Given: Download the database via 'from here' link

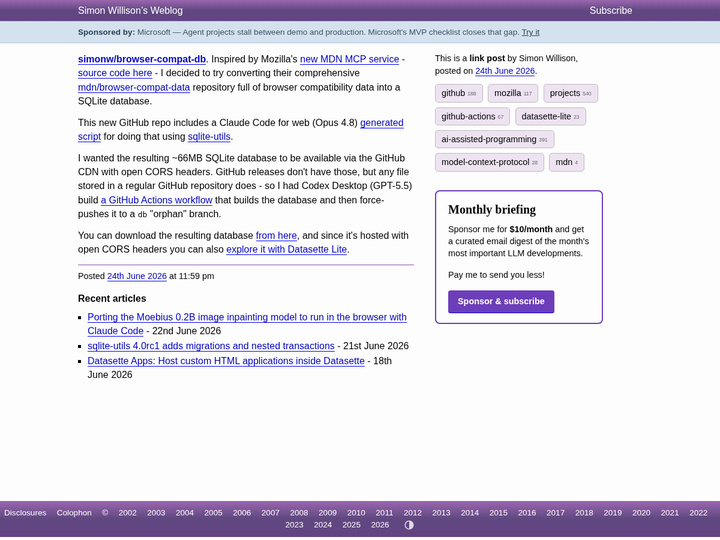Looking at the screenshot, I should 276,235.
